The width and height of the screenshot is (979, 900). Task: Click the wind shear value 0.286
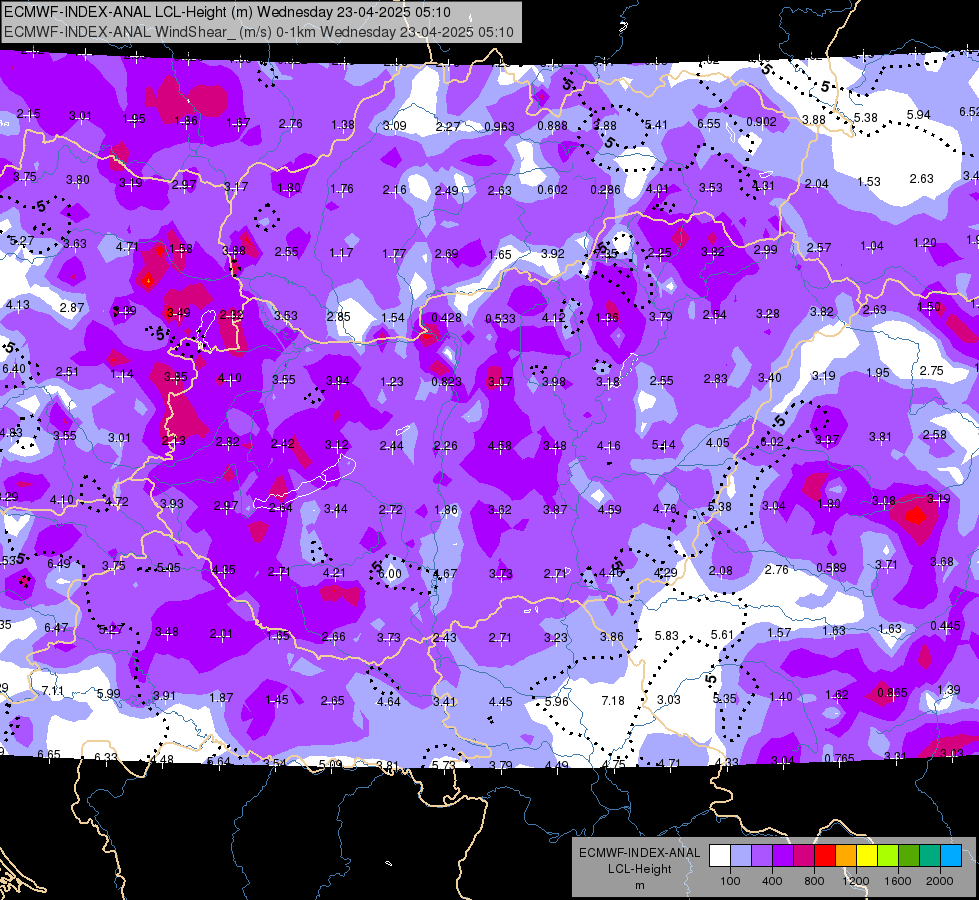click(x=606, y=190)
